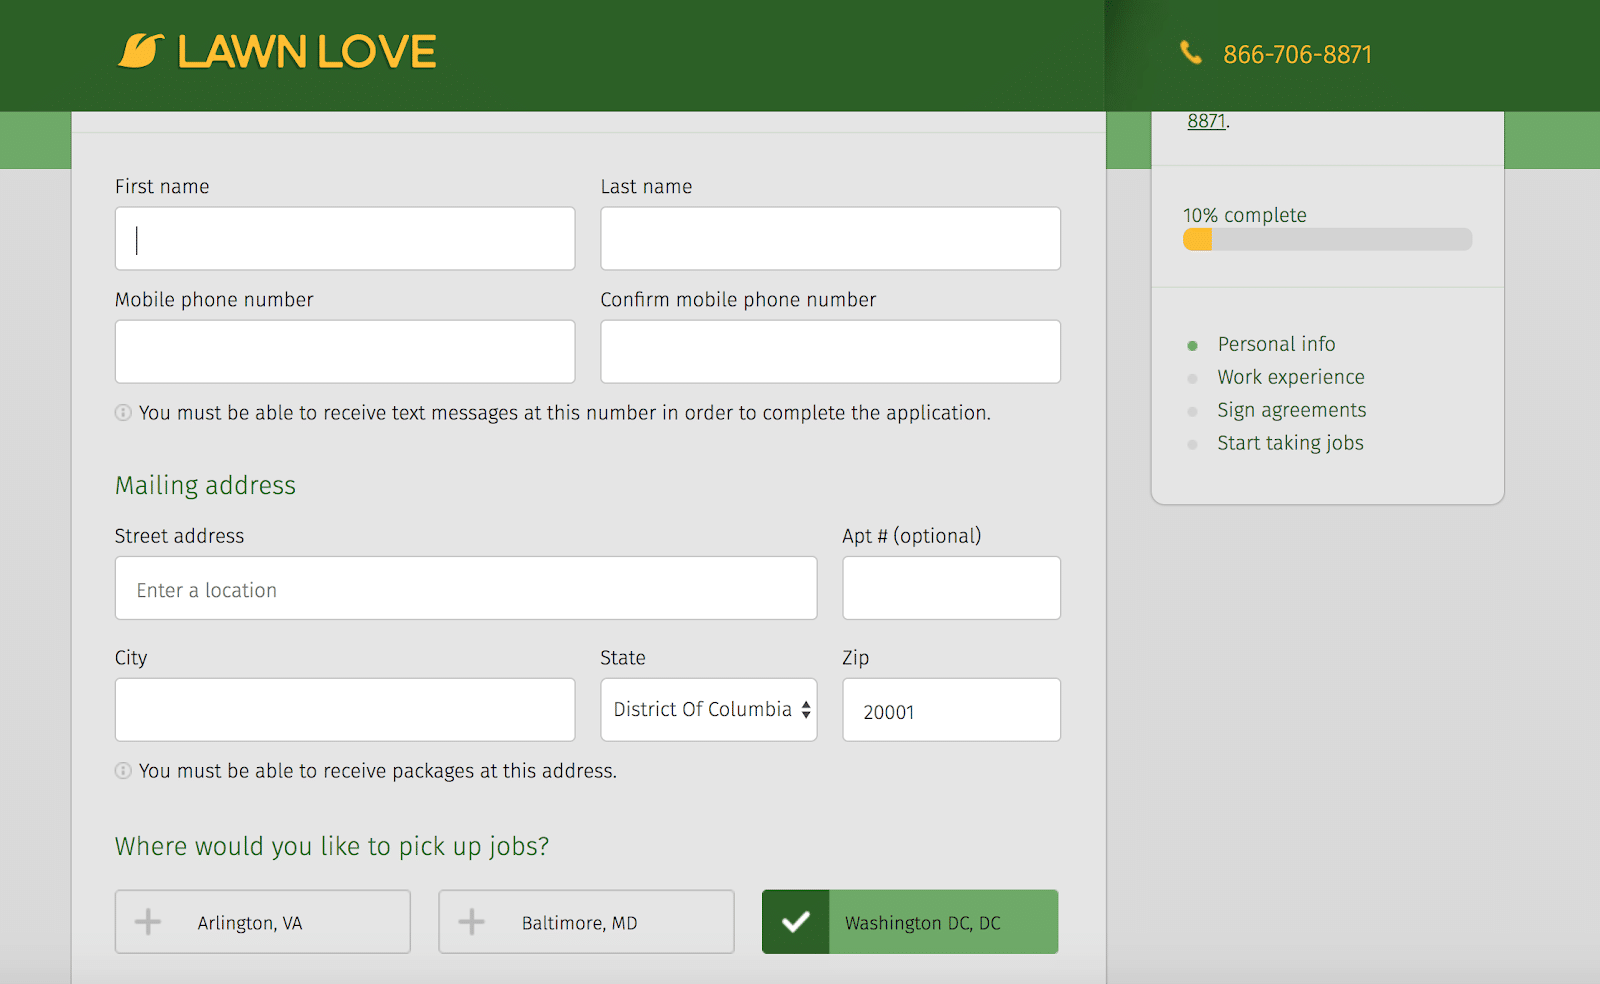Click the 'Street address' field label
1600x984 pixels.
(x=179, y=536)
